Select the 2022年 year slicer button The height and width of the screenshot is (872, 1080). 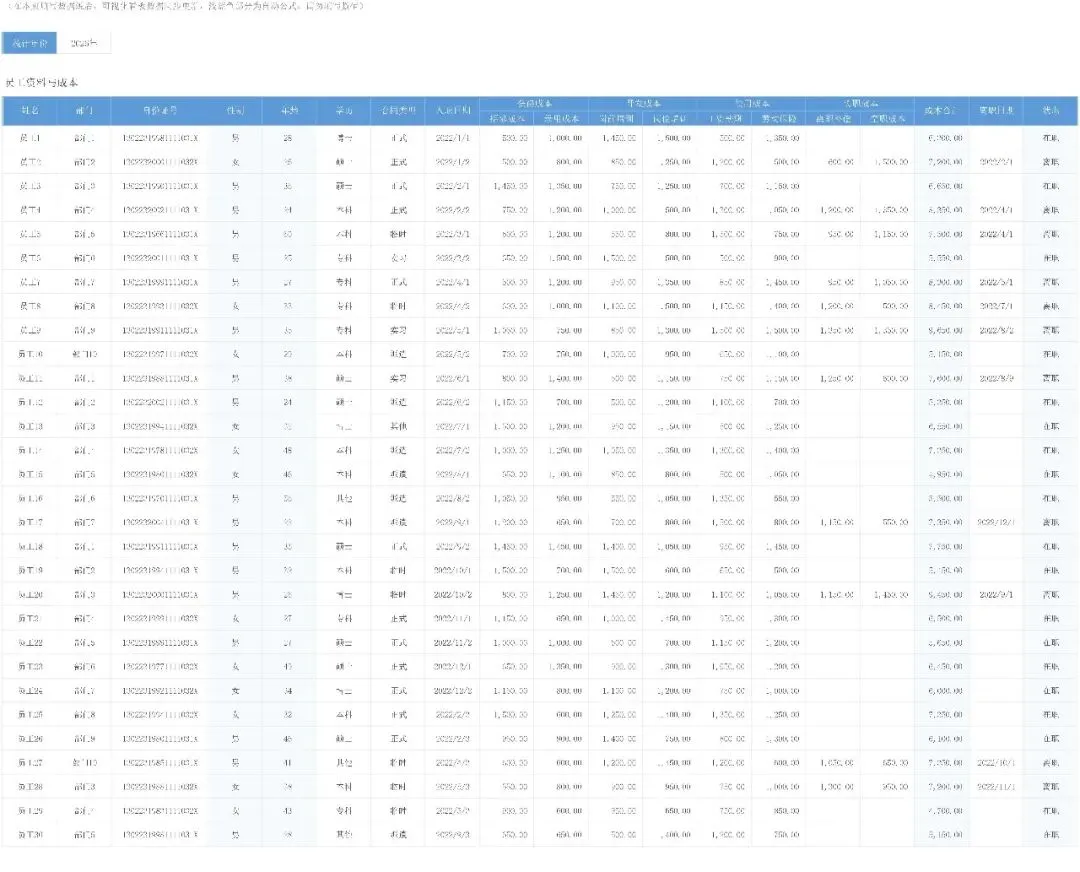(x=83, y=43)
